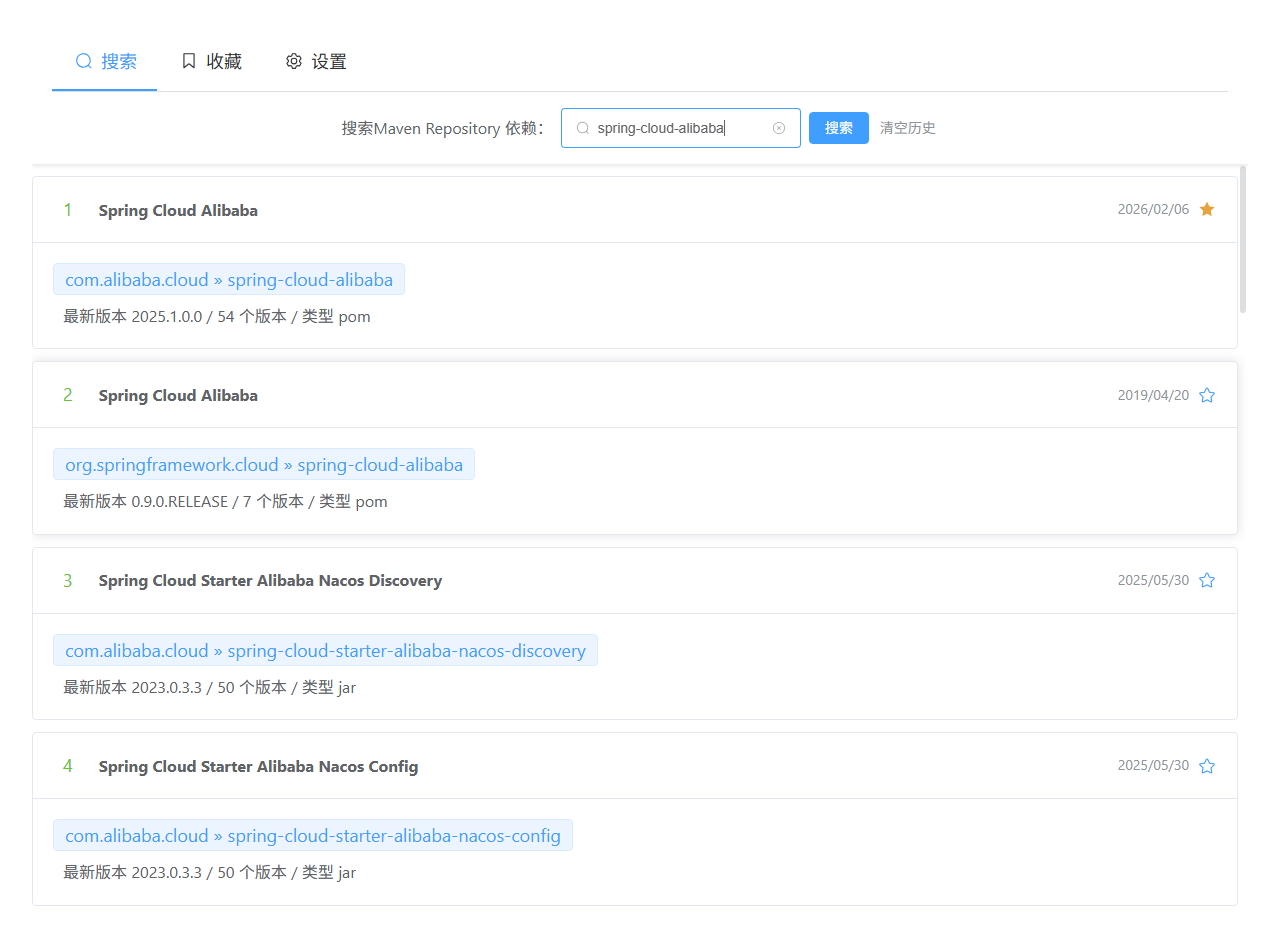1280x940 pixels.
Task: Unfavorite the first Spring Cloud Alibaba result
Action: point(1207,209)
